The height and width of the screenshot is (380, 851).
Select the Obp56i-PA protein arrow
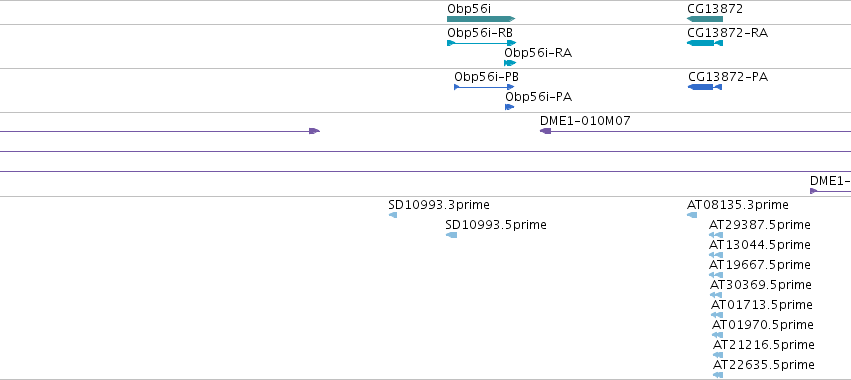(509, 107)
